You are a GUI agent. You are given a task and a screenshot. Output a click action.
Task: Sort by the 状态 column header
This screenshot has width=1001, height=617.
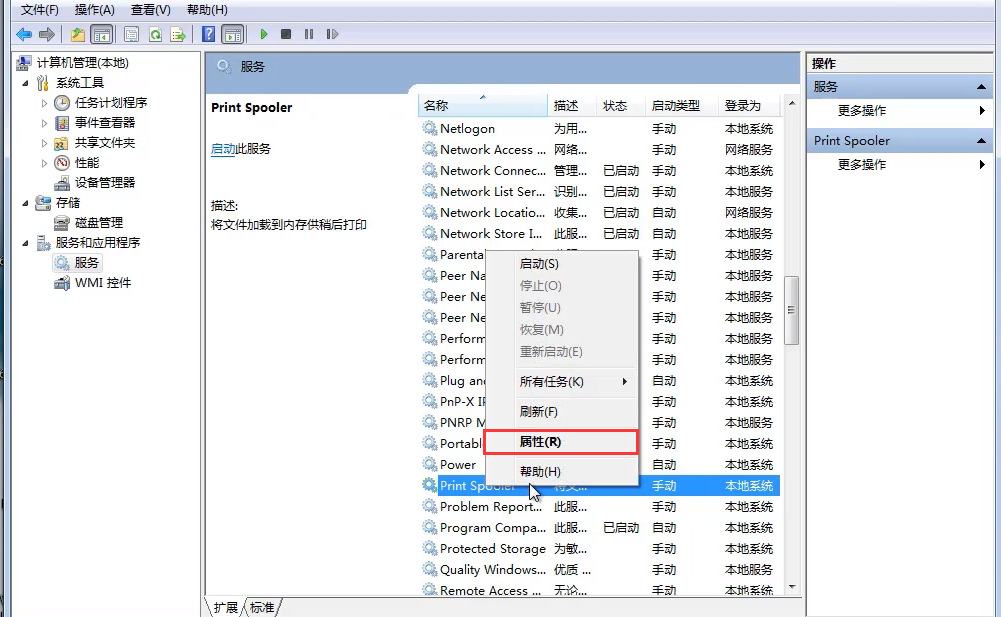[621, 105]
